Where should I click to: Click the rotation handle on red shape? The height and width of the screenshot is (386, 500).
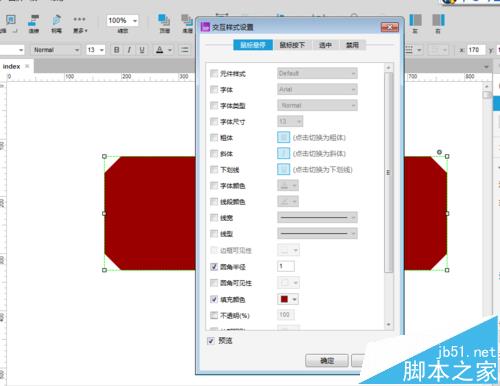point(439,152)
